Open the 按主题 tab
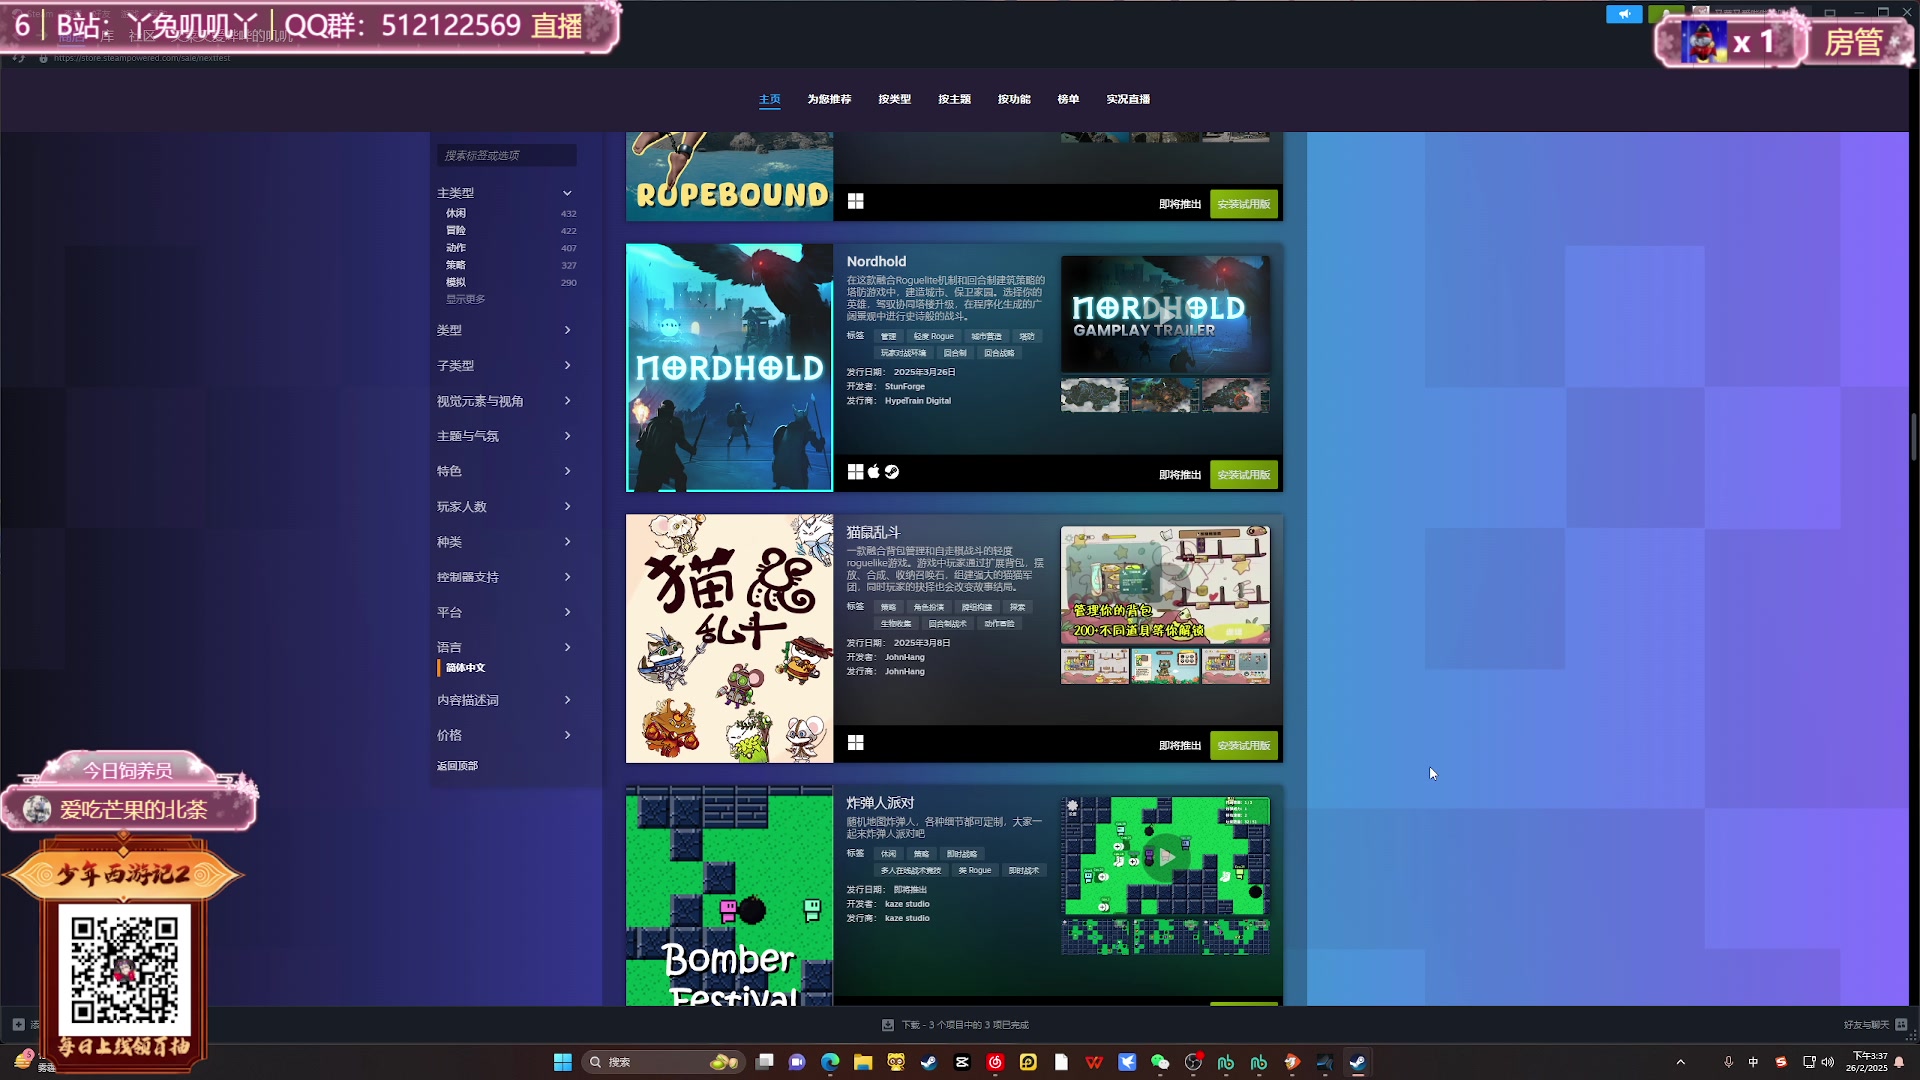Screen dimensions: 1920x1080 tap(954, 99)
